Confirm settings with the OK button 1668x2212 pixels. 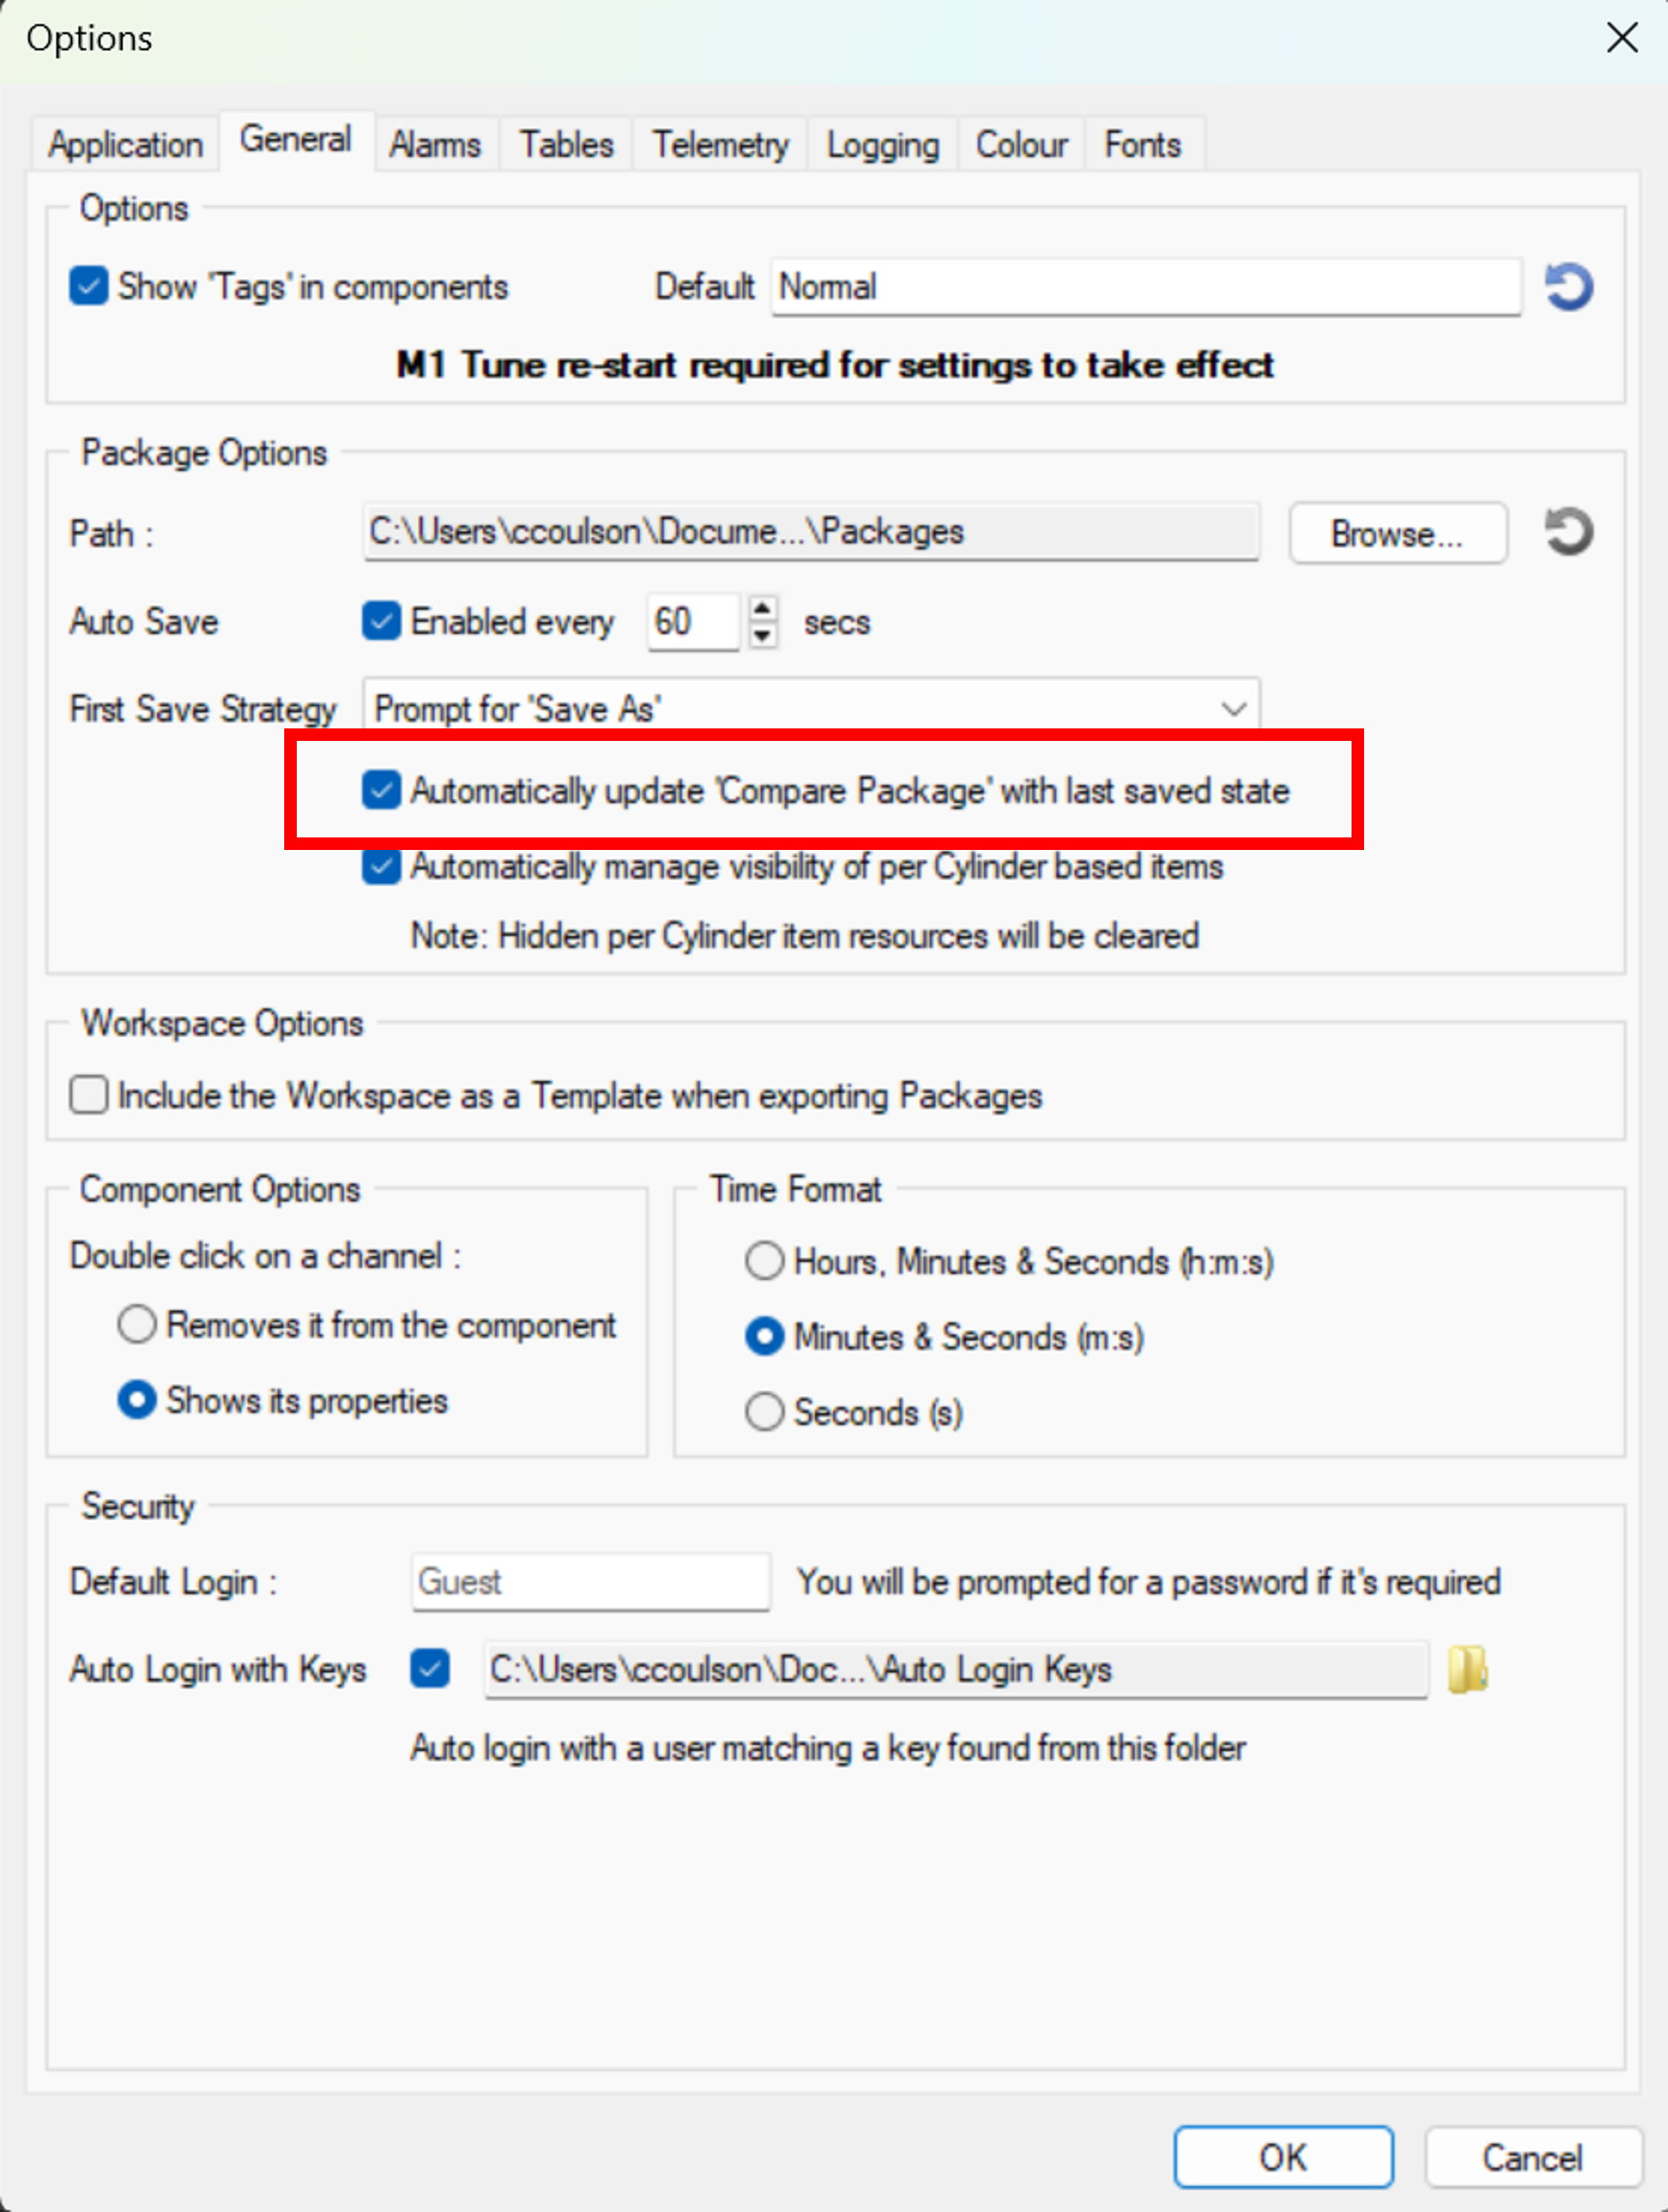click(x=1283, y=2157)
